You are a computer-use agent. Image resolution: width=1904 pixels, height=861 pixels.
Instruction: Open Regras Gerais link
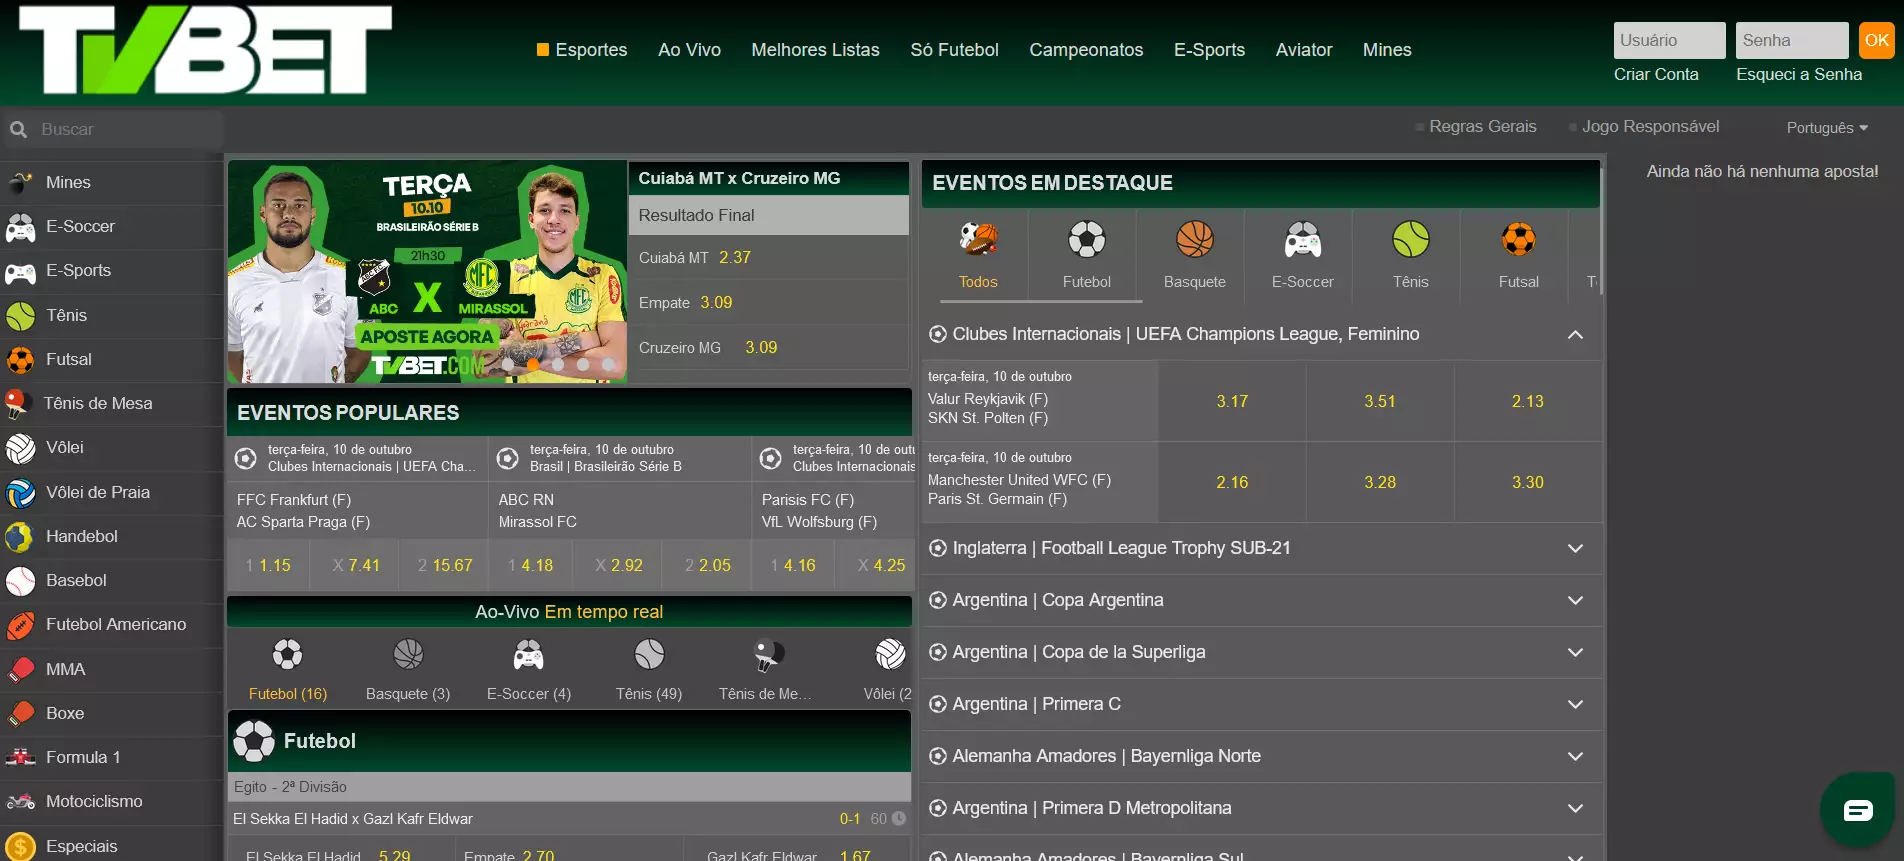click(1482, 127)
